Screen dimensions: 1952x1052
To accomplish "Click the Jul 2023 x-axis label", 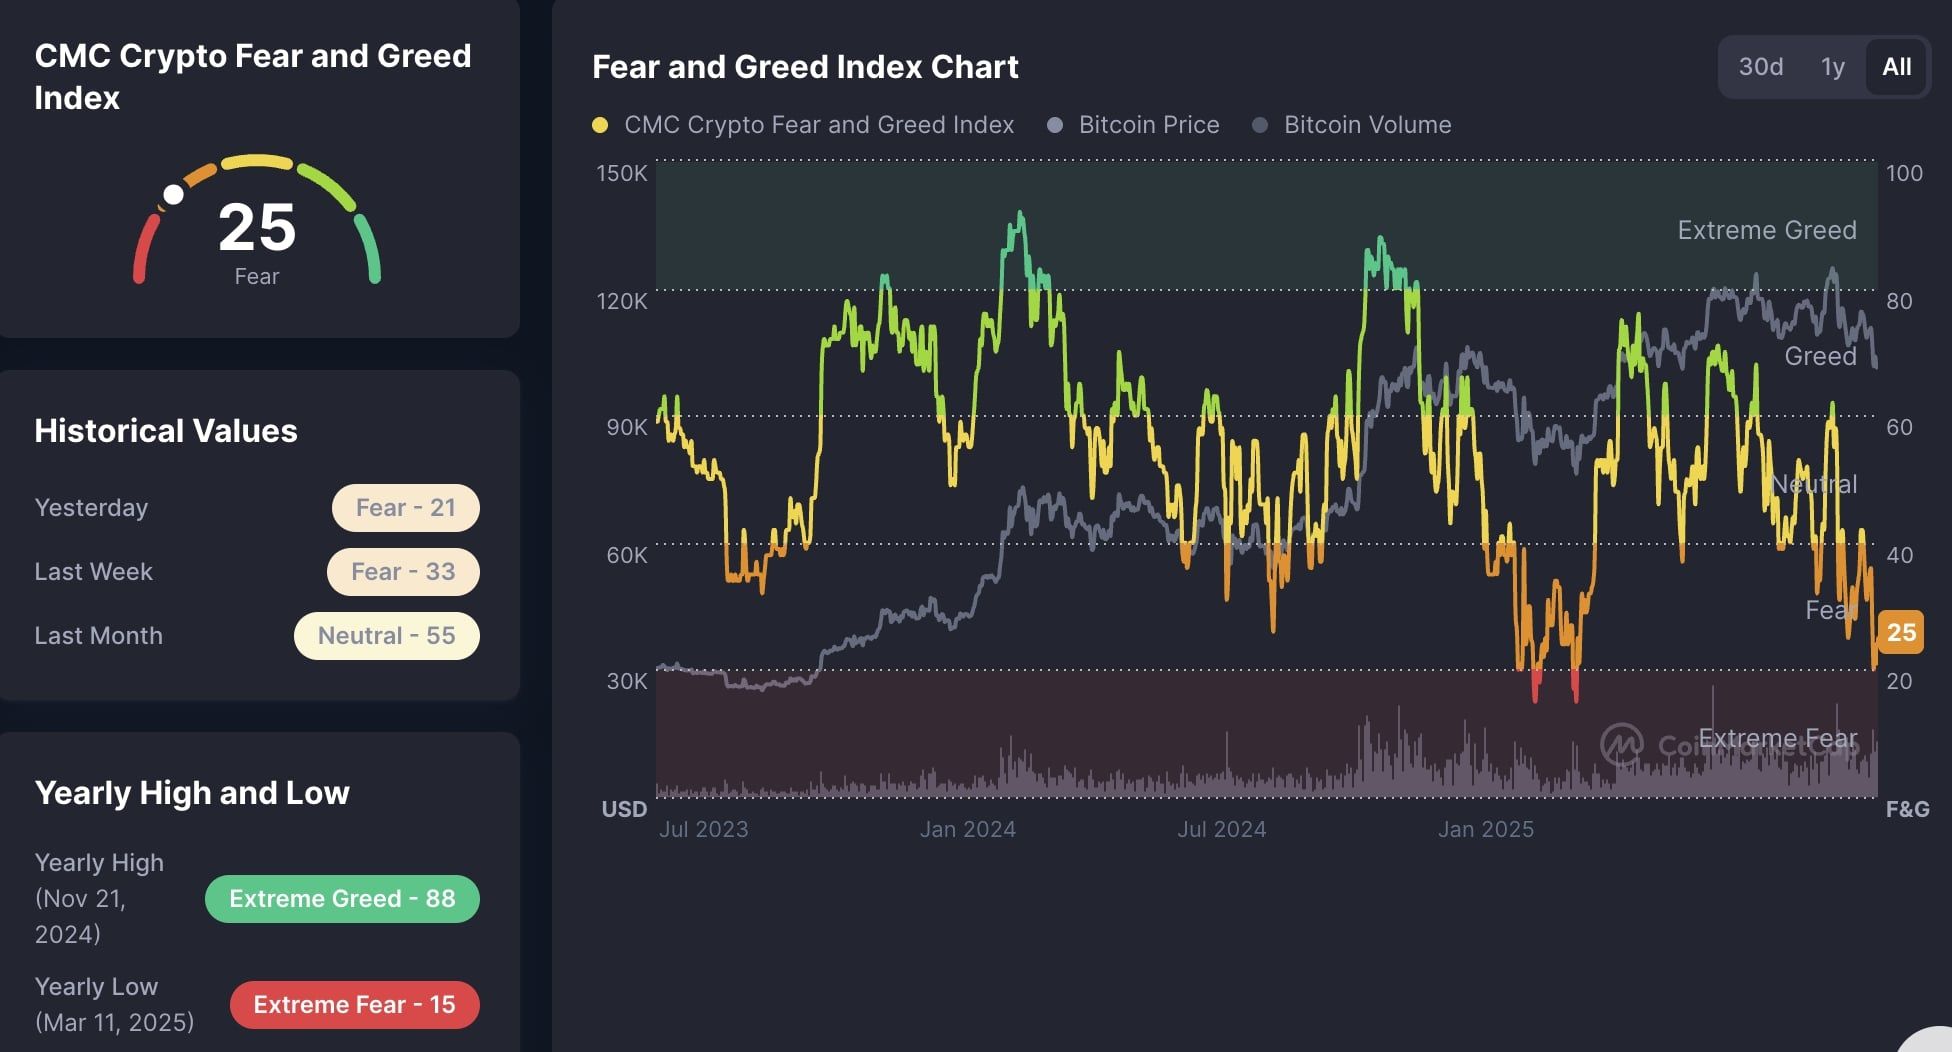I will [703, 829].
